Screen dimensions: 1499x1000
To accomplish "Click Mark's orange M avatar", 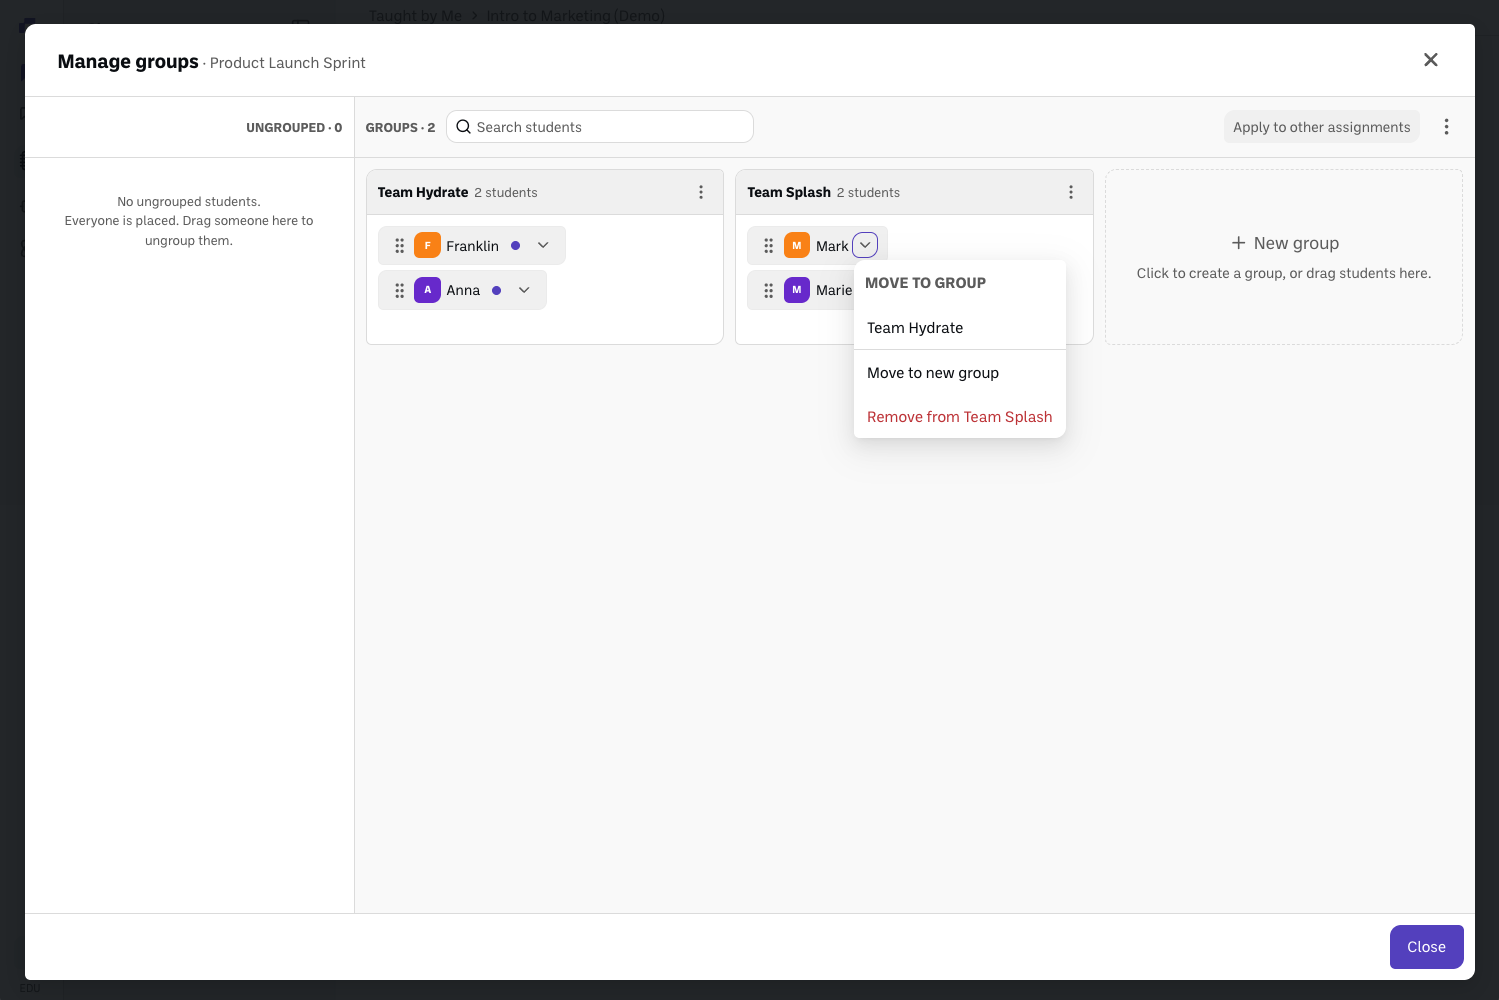I will pos(797,245).
